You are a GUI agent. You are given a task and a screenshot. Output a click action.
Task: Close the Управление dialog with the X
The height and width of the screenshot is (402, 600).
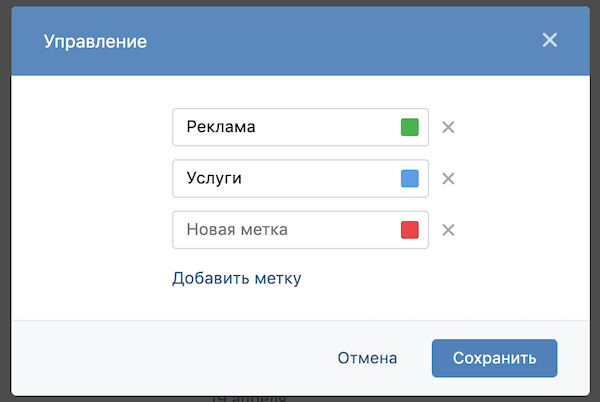[549, 41]
